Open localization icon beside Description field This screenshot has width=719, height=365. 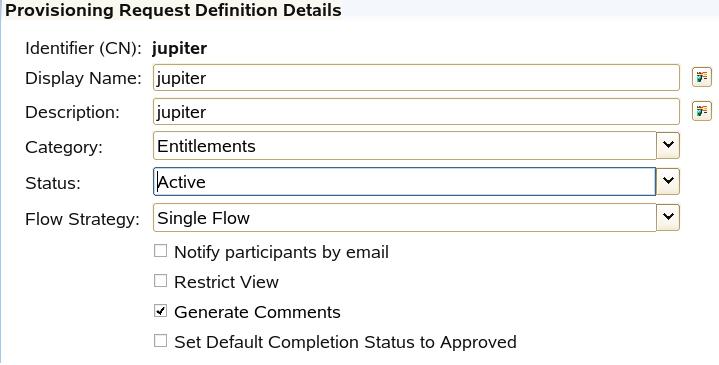coord(702,111)
